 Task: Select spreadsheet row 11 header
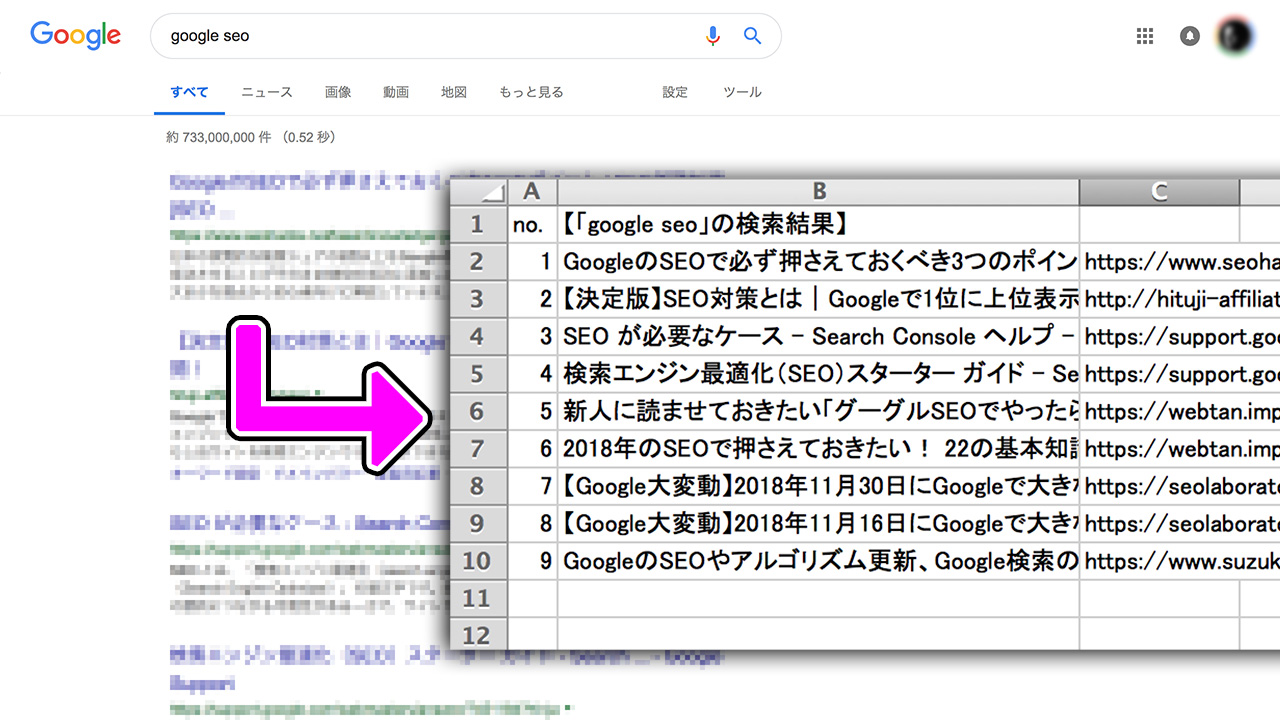click(479, 598)
